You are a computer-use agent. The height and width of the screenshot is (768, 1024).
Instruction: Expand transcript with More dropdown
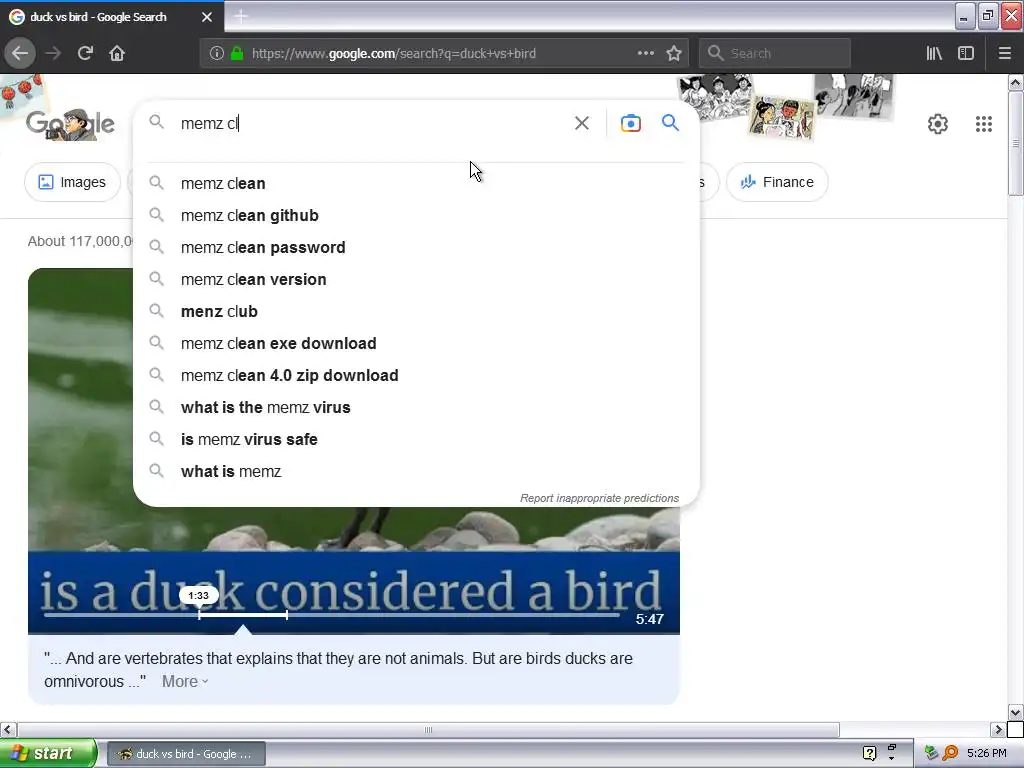pos(185,681)
